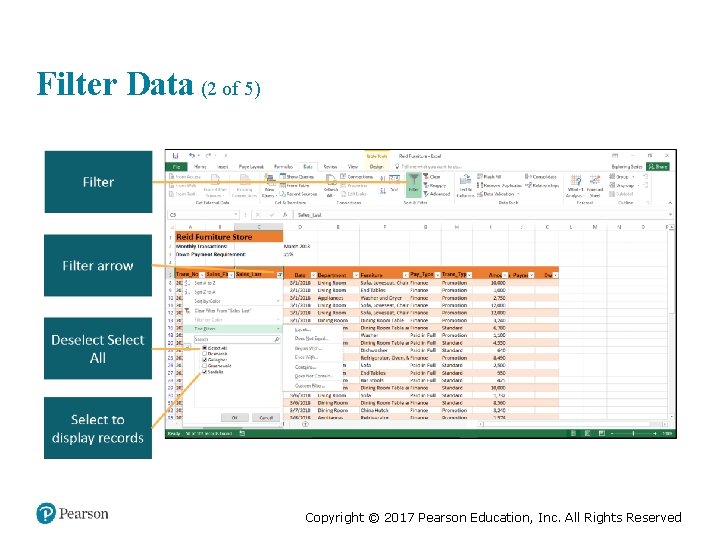Open the Department column filter arrow
Screen dimensions: 720x540
point(356,275)
